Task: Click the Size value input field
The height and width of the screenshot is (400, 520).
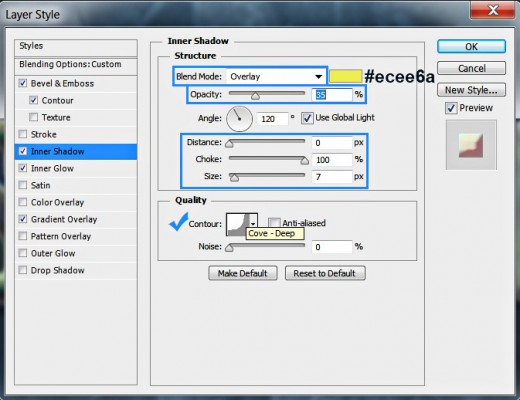Action: (332, 177)
